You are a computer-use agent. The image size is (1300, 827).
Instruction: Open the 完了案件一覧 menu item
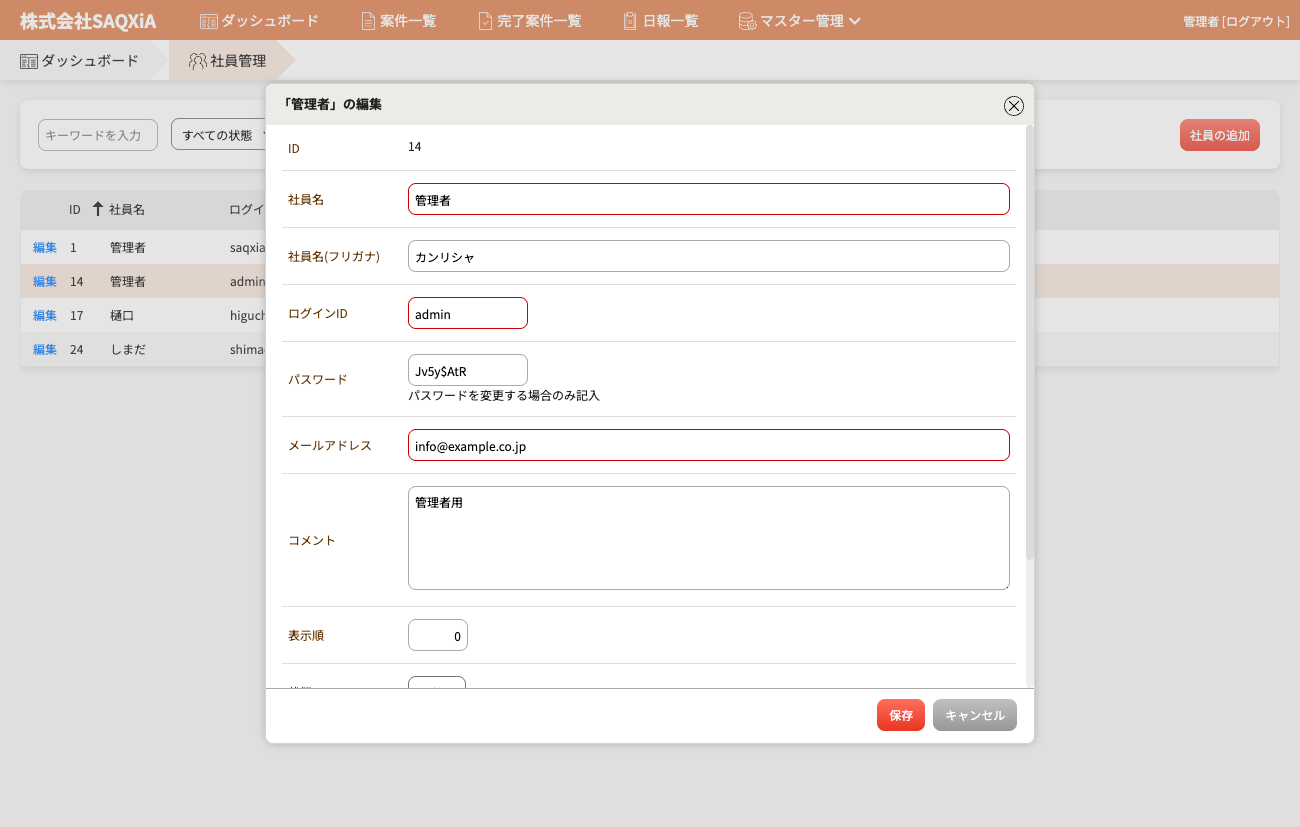(x=538, y=21)
